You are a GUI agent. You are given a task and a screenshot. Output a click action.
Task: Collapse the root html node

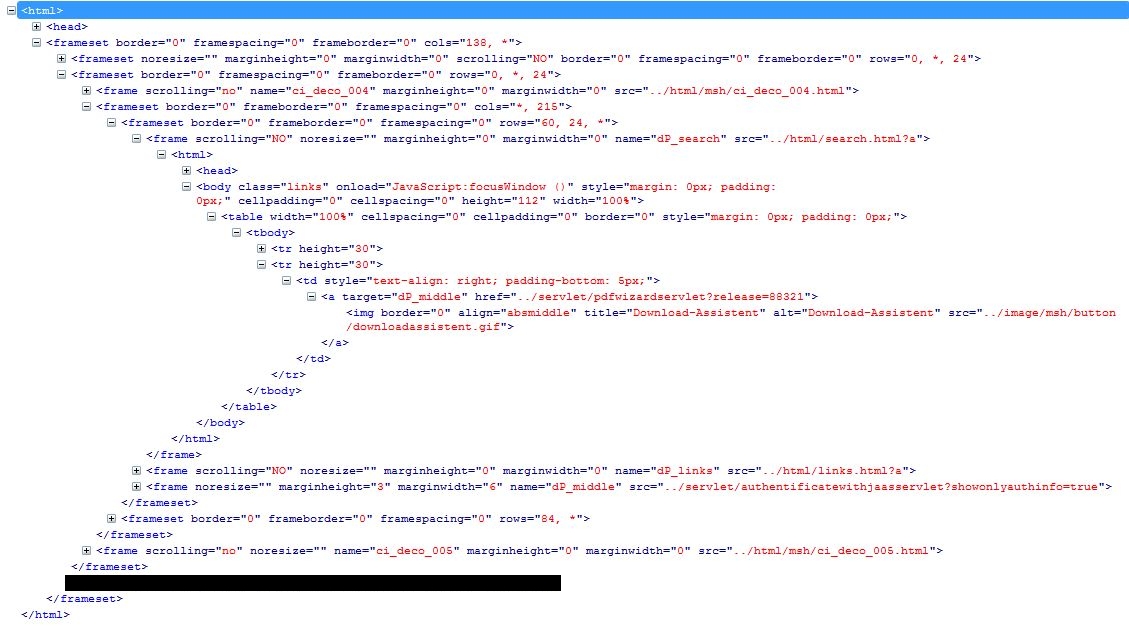pyautogui.click(x=12, y=10)
